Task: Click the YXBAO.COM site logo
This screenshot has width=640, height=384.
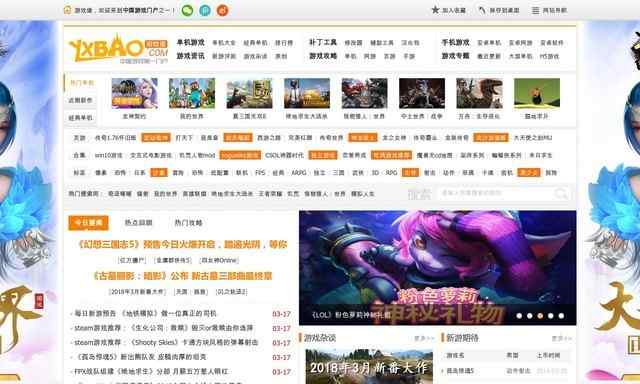Action: pos(118,49)
